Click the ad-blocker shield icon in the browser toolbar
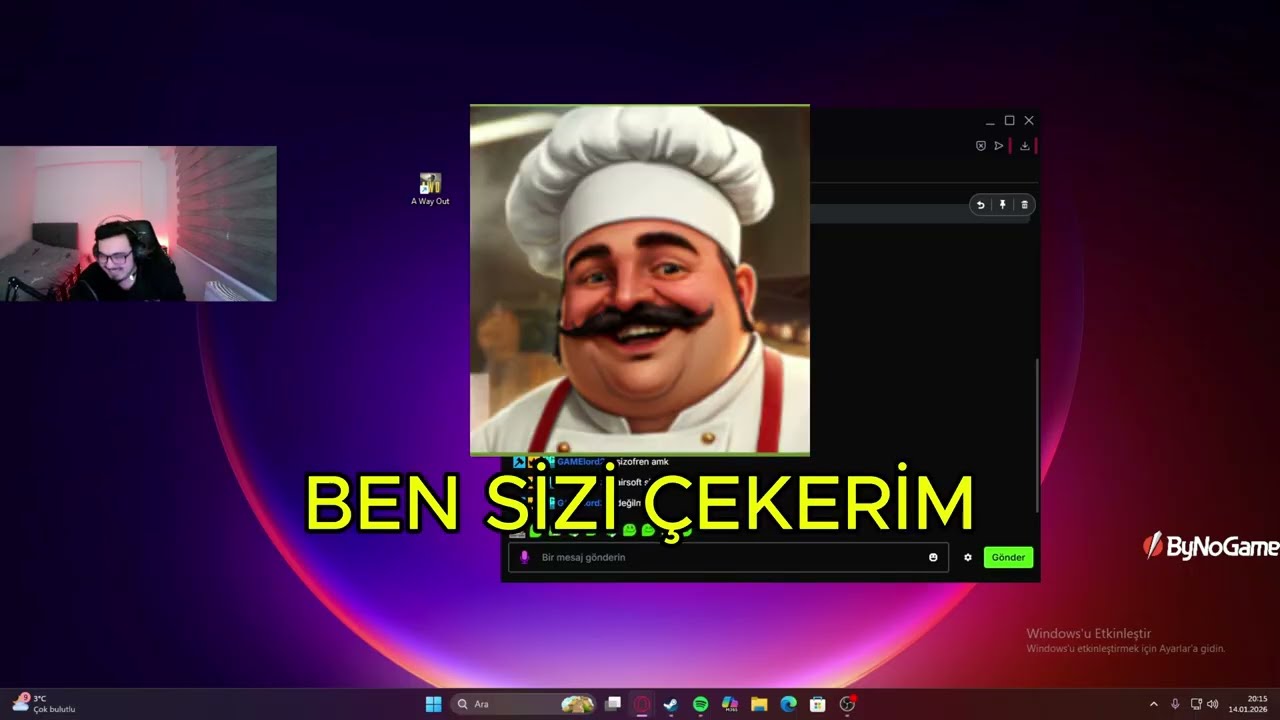This screenshot has height=720, width=1280. click(x=981, y=146)
